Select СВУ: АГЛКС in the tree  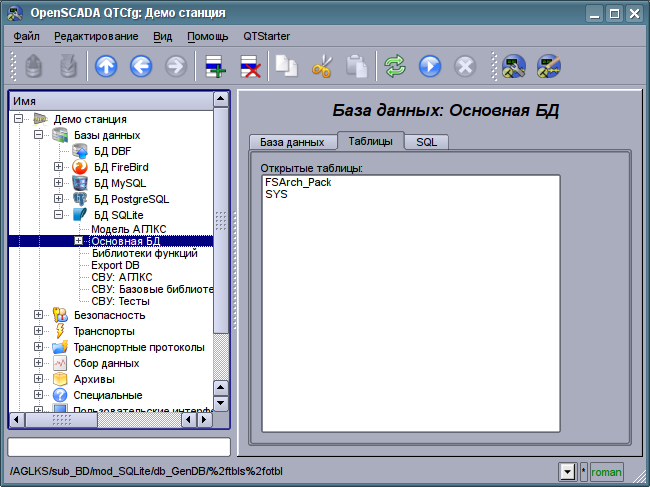(x=121, y=277)
